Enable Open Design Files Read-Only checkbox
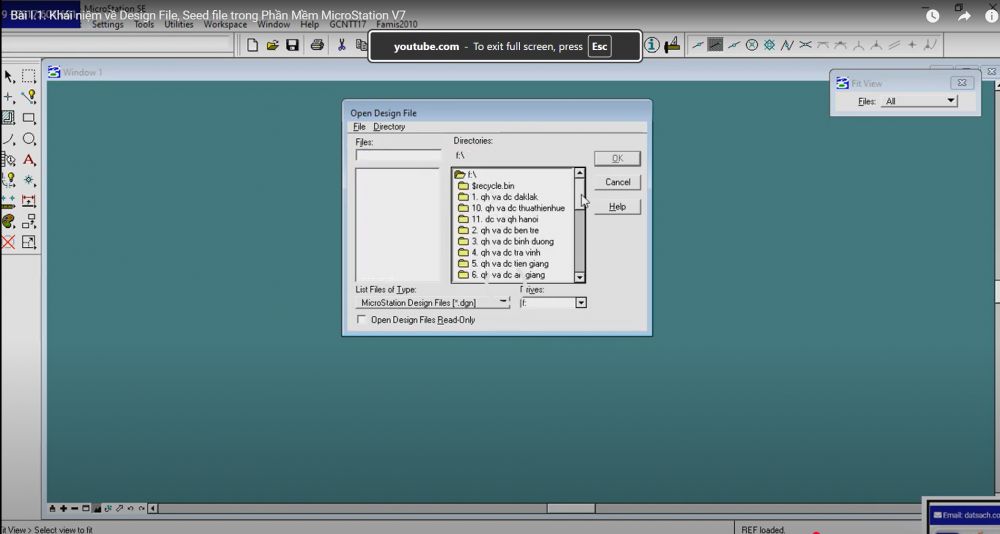Image resolution: width=1000 pixels, height=534 pixels. tap(362, 320)
